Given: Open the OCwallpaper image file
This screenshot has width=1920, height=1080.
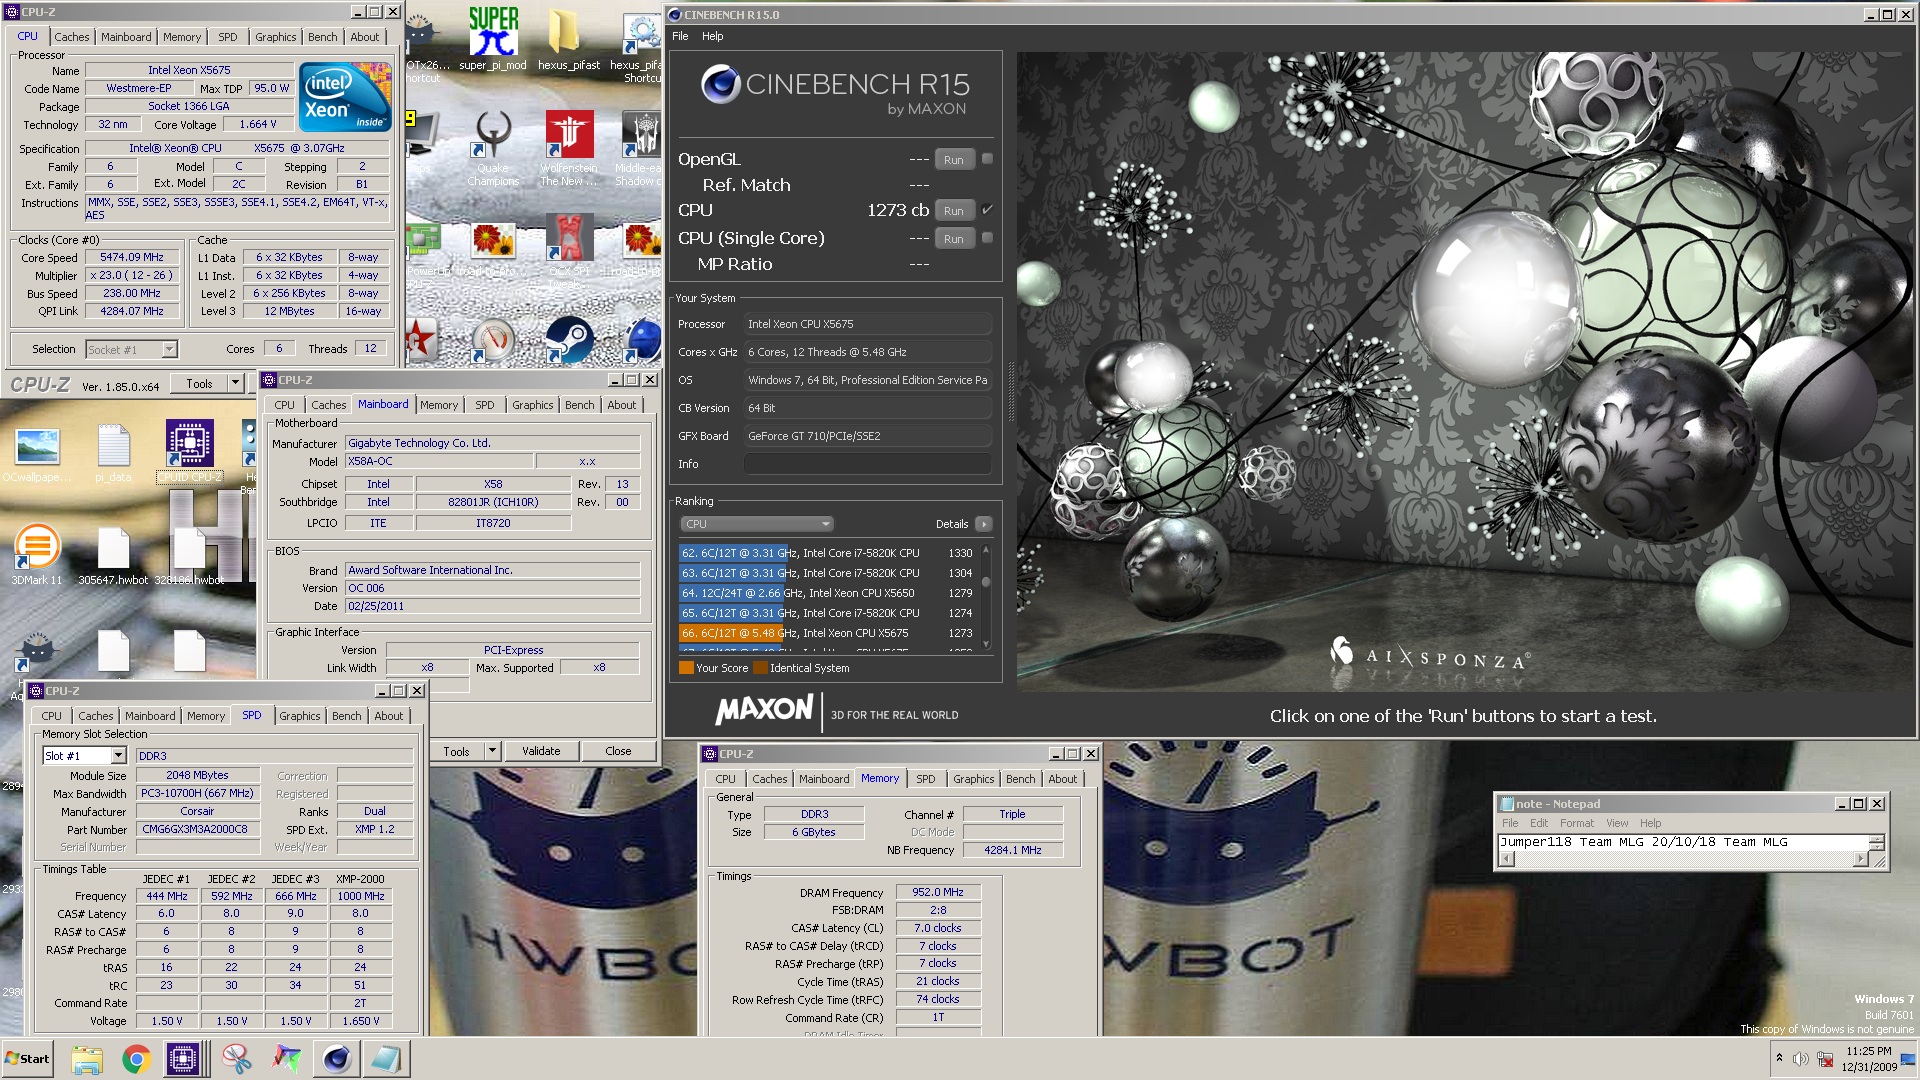Looking at the screenshot, I should coord(37,453).
